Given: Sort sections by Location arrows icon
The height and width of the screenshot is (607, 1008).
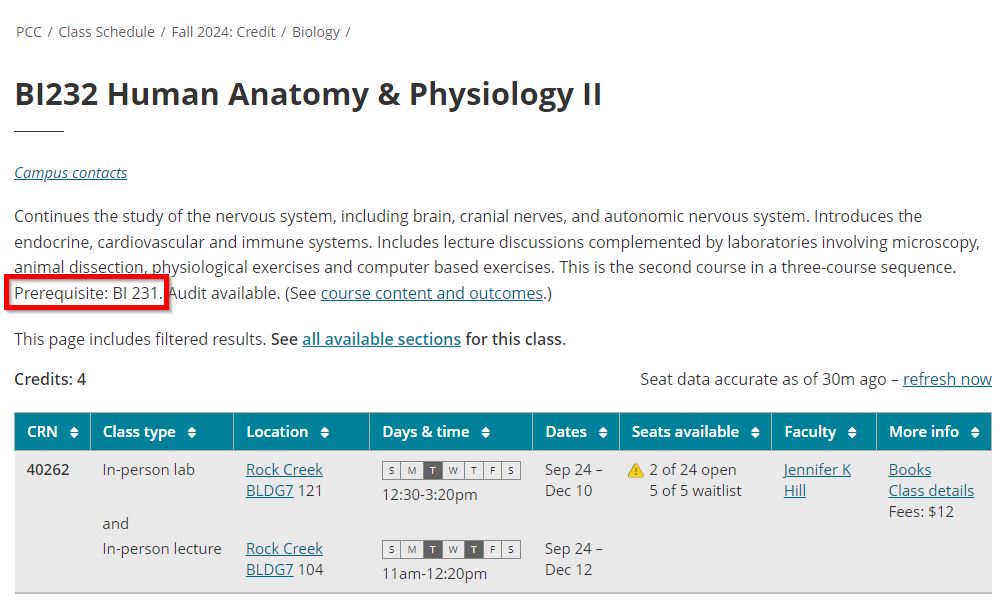Looking at the screenshot, I should click(325, 432).
